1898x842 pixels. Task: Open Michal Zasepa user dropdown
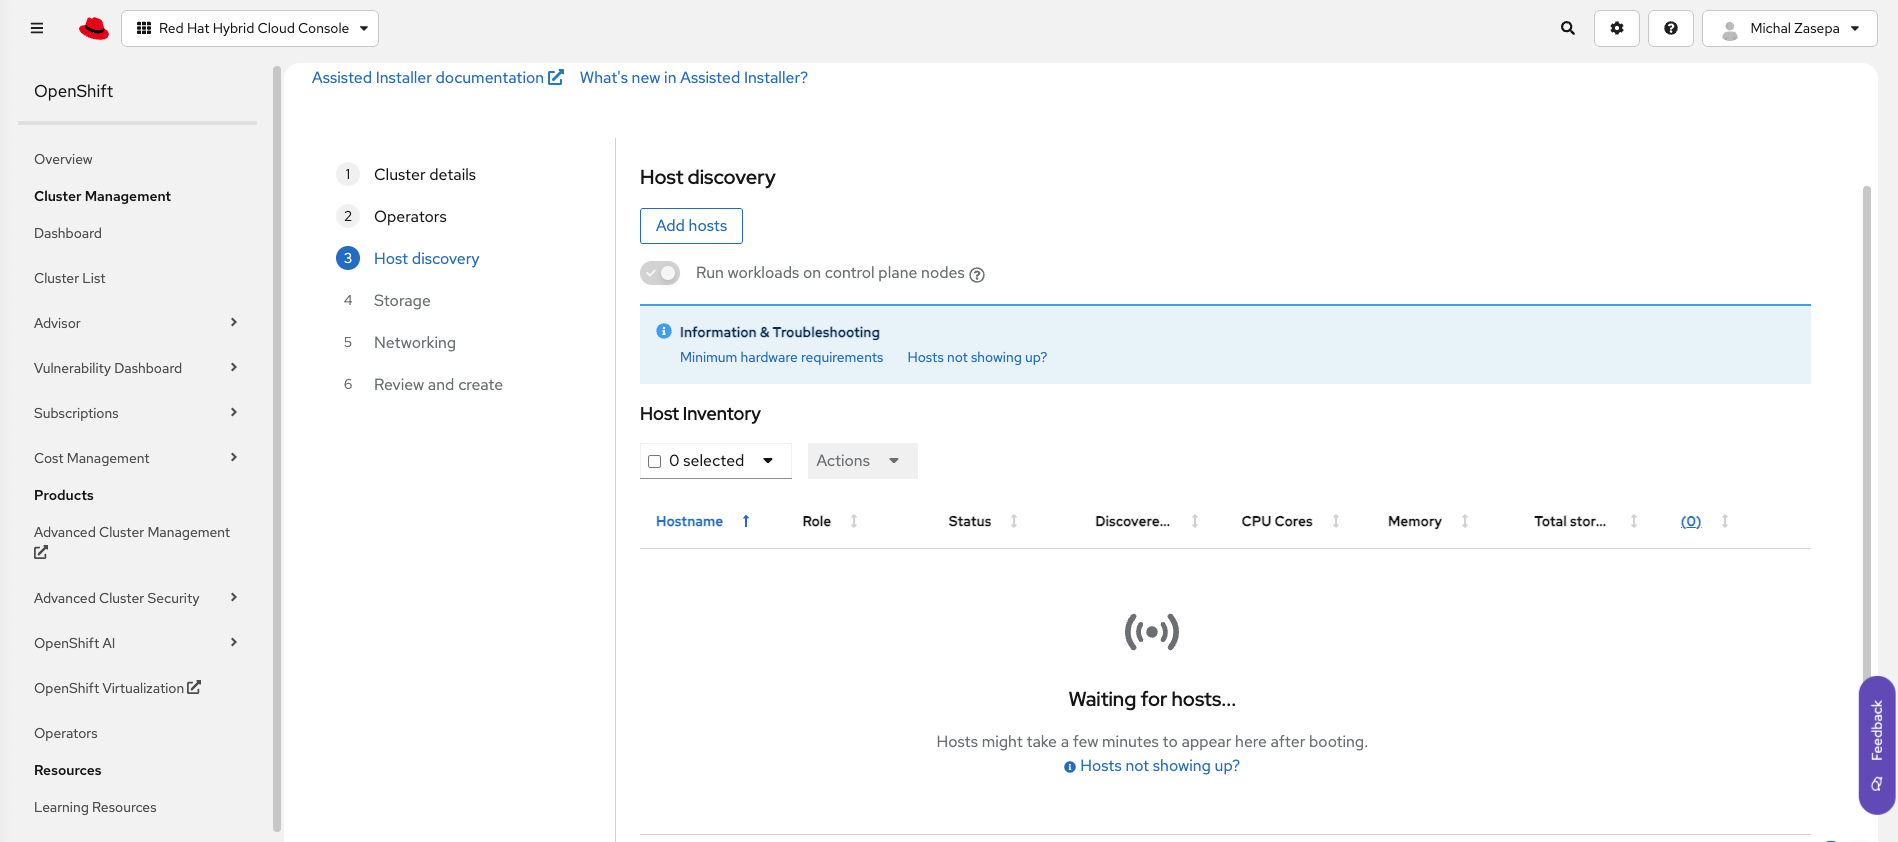click(x=1790, y=28)
